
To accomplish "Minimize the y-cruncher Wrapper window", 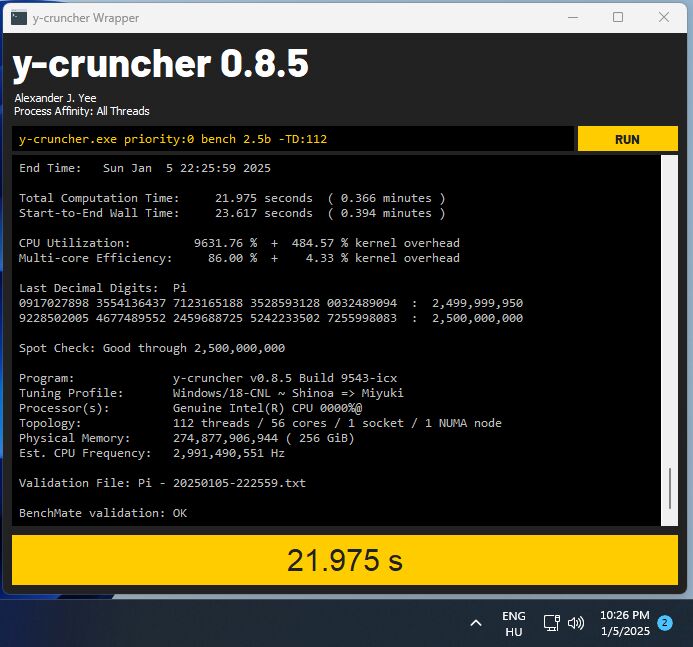I will (573, 18).
